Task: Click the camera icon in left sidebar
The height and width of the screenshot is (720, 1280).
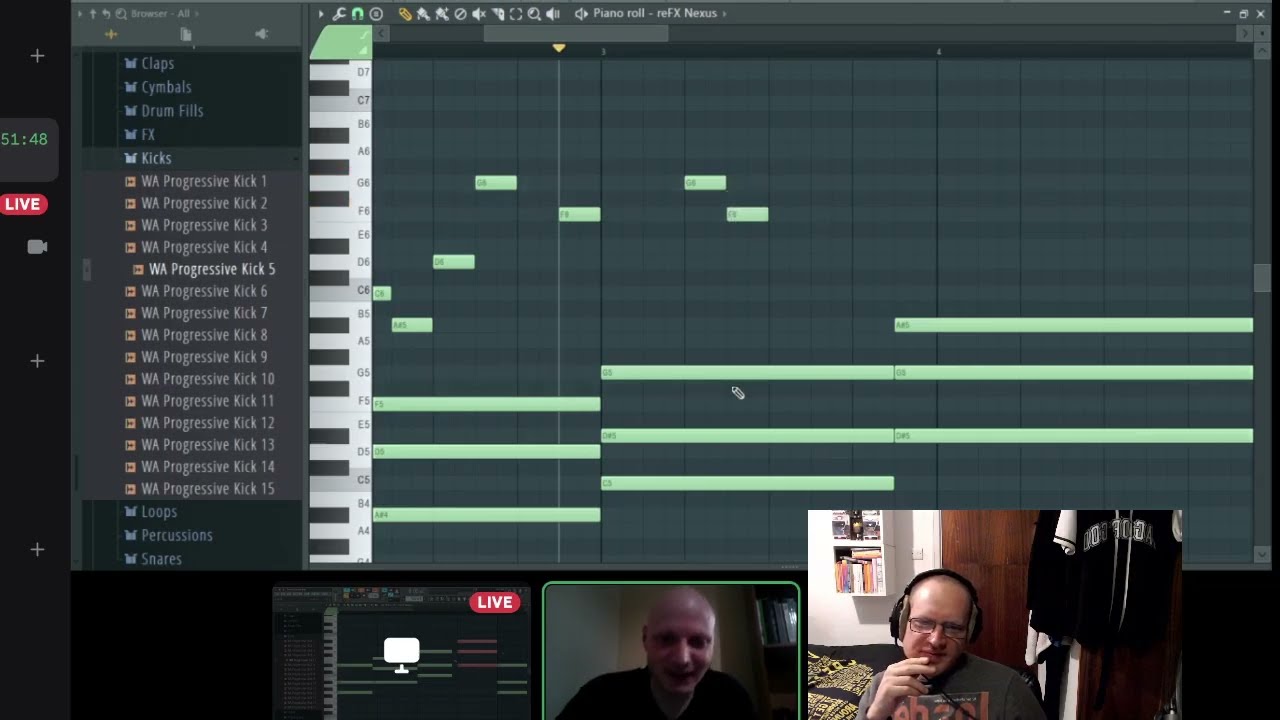Action: tap(37, 247)
